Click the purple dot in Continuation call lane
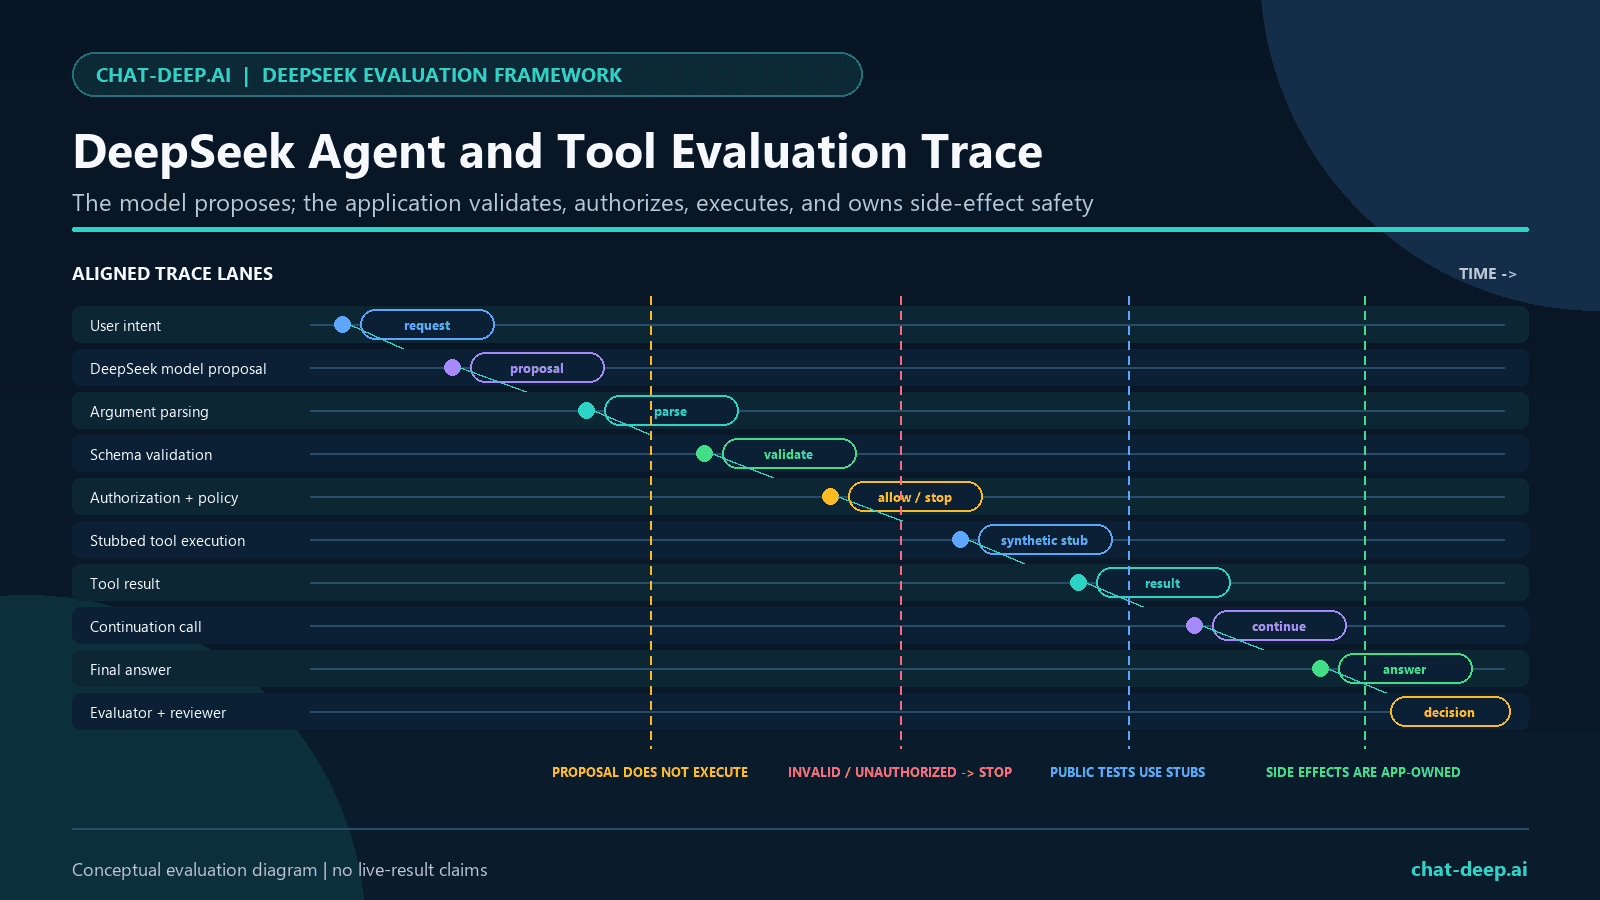 tap(1194, 626)
